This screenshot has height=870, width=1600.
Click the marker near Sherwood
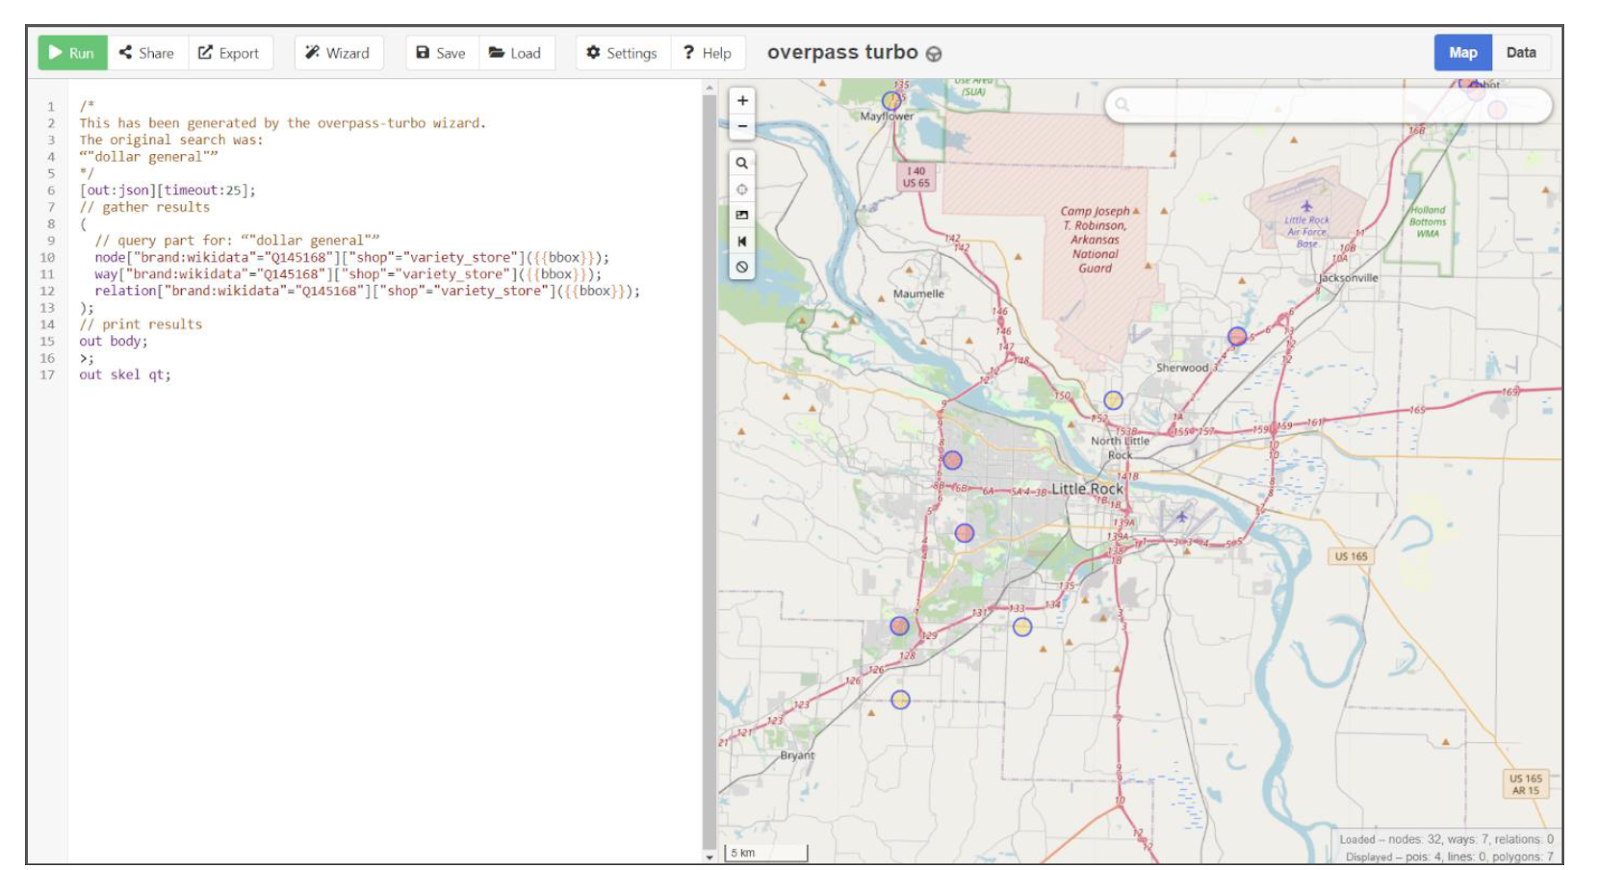(1237, 336)
